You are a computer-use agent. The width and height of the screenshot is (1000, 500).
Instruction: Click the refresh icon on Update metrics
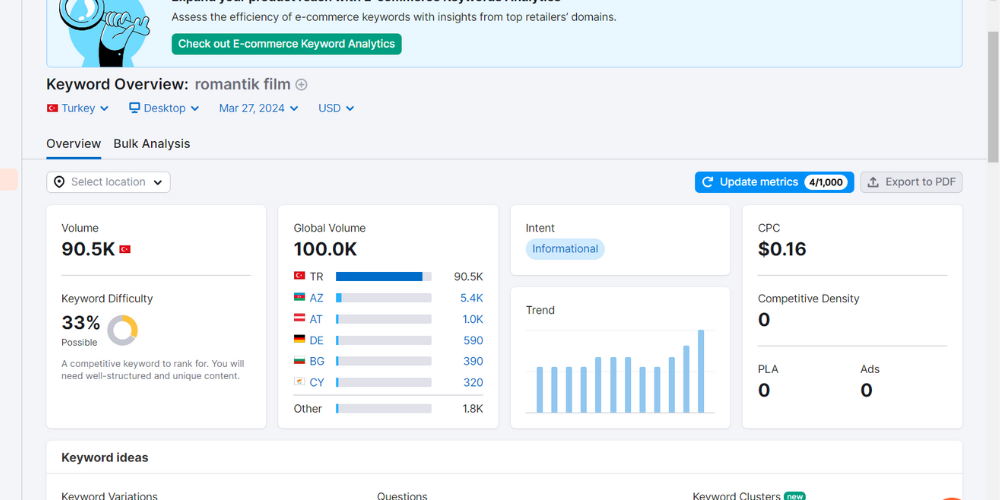click(707, 182)
